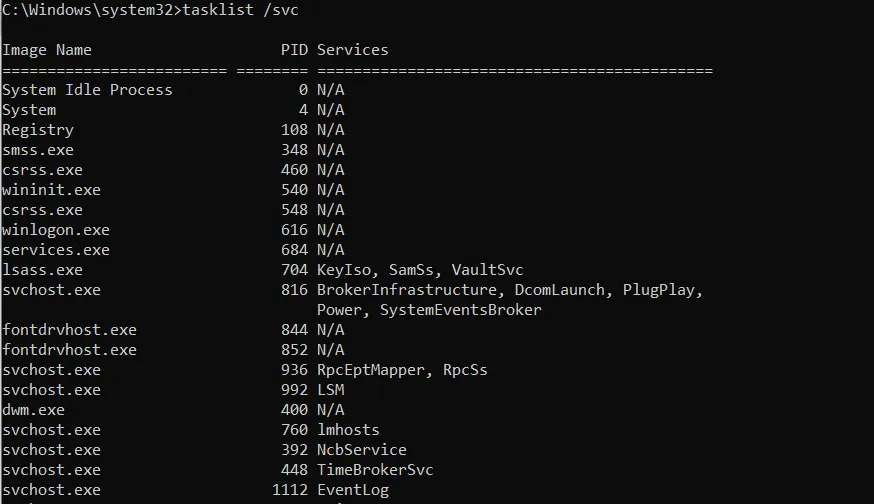Click the Registry process name
Screen dimensions: 874x504
coord(38,130)
